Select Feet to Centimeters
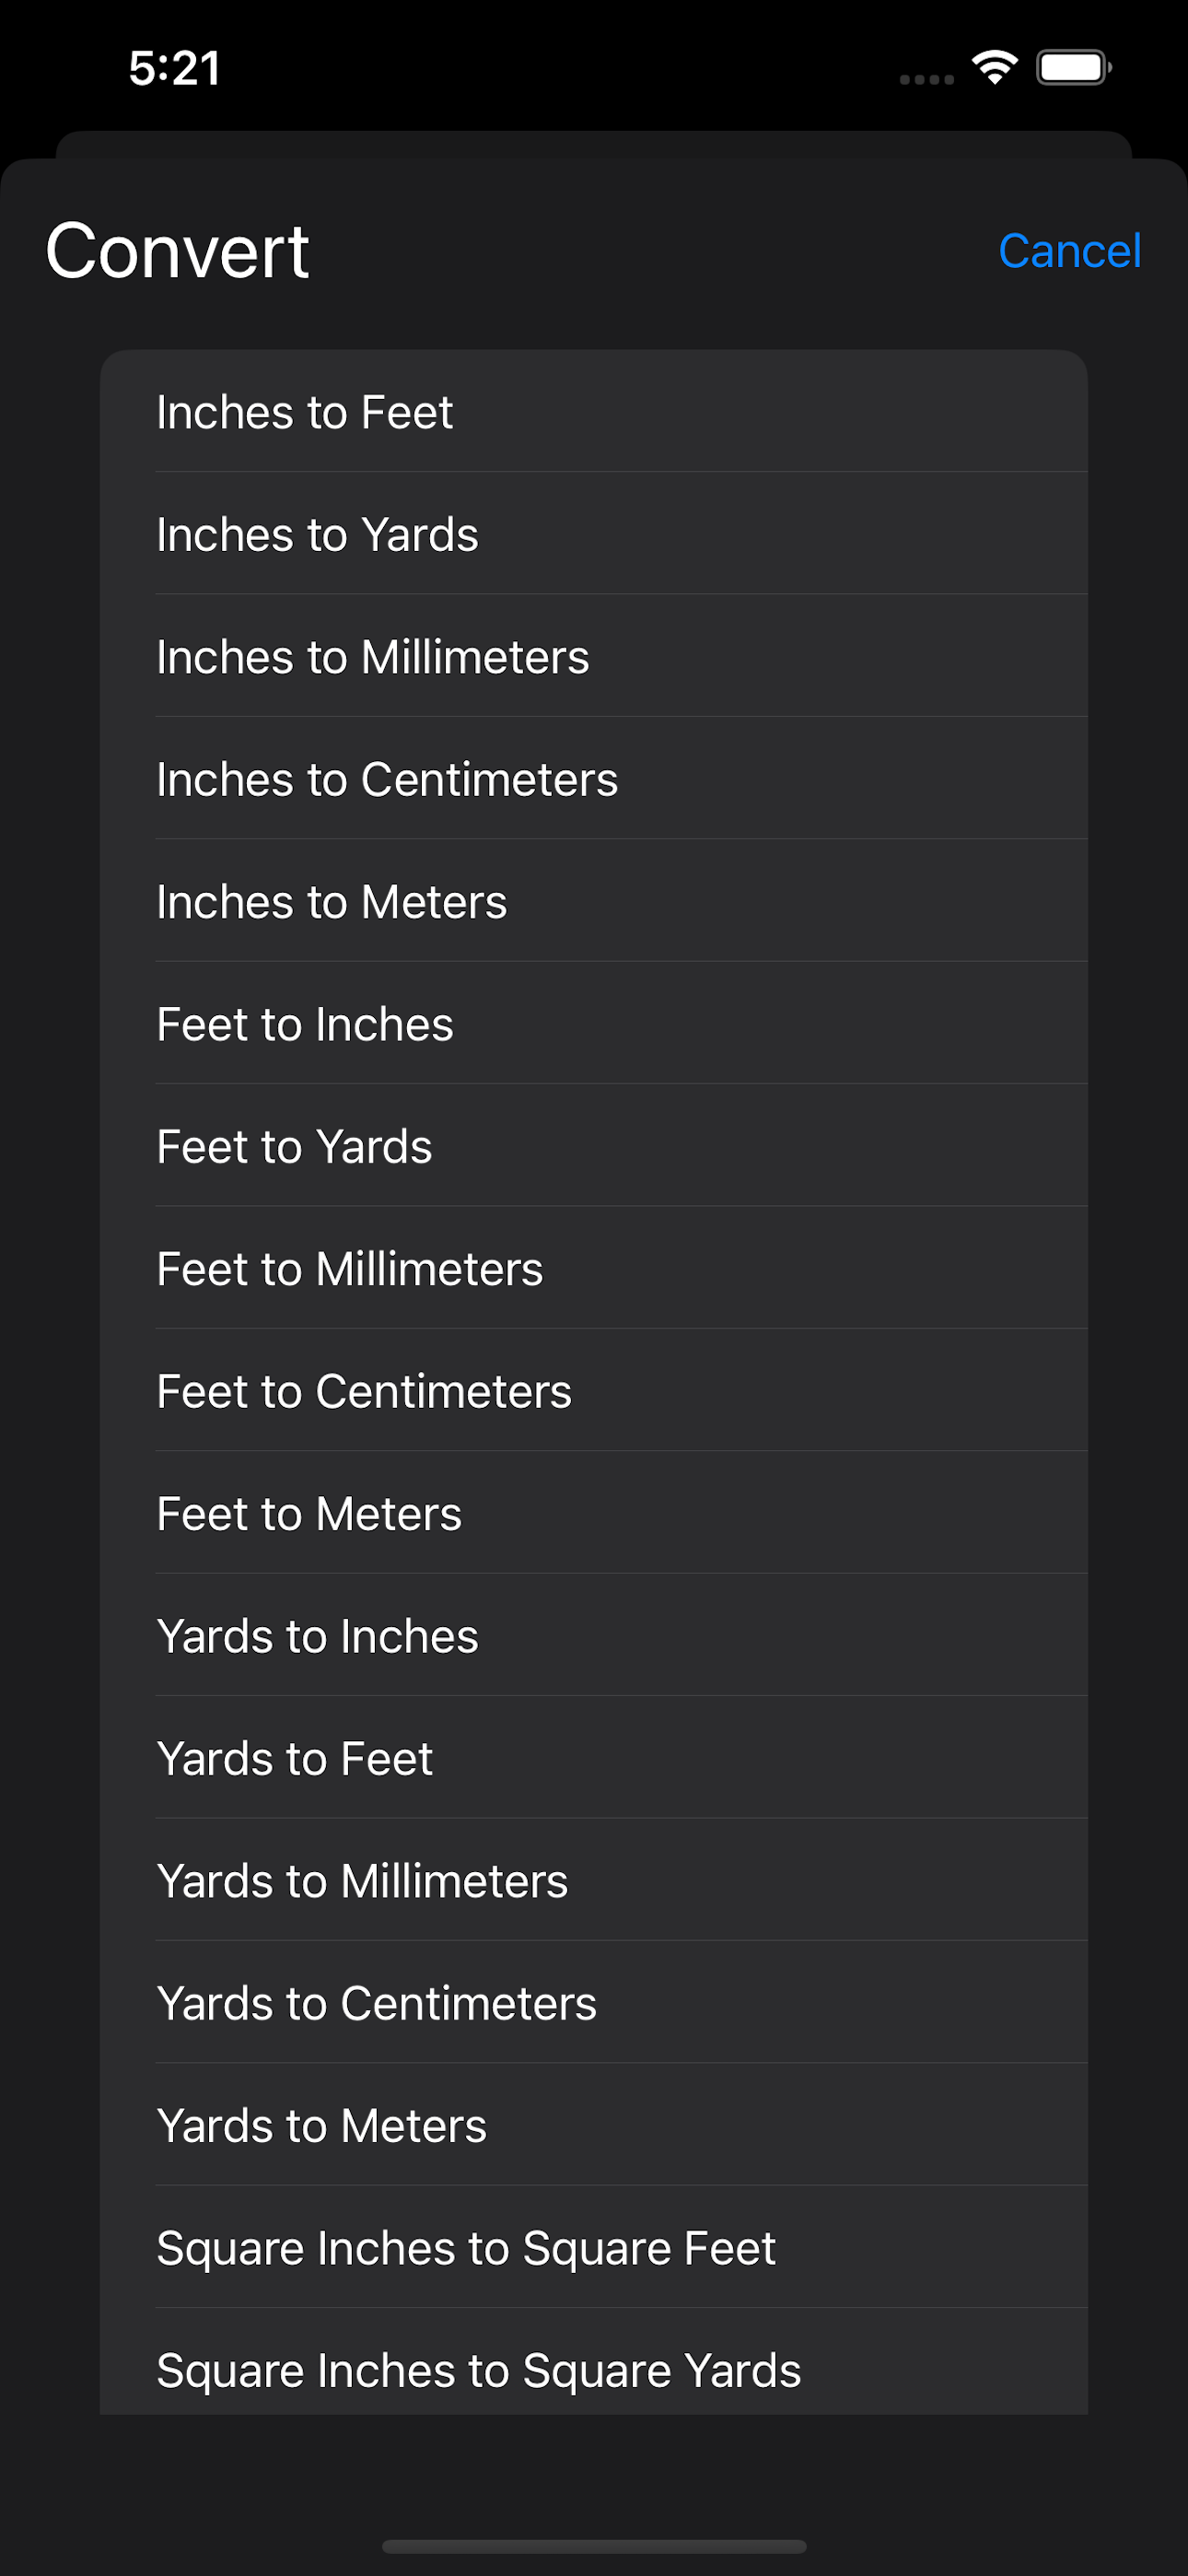This screenshot has height=2576, width=1188. 594,1390
